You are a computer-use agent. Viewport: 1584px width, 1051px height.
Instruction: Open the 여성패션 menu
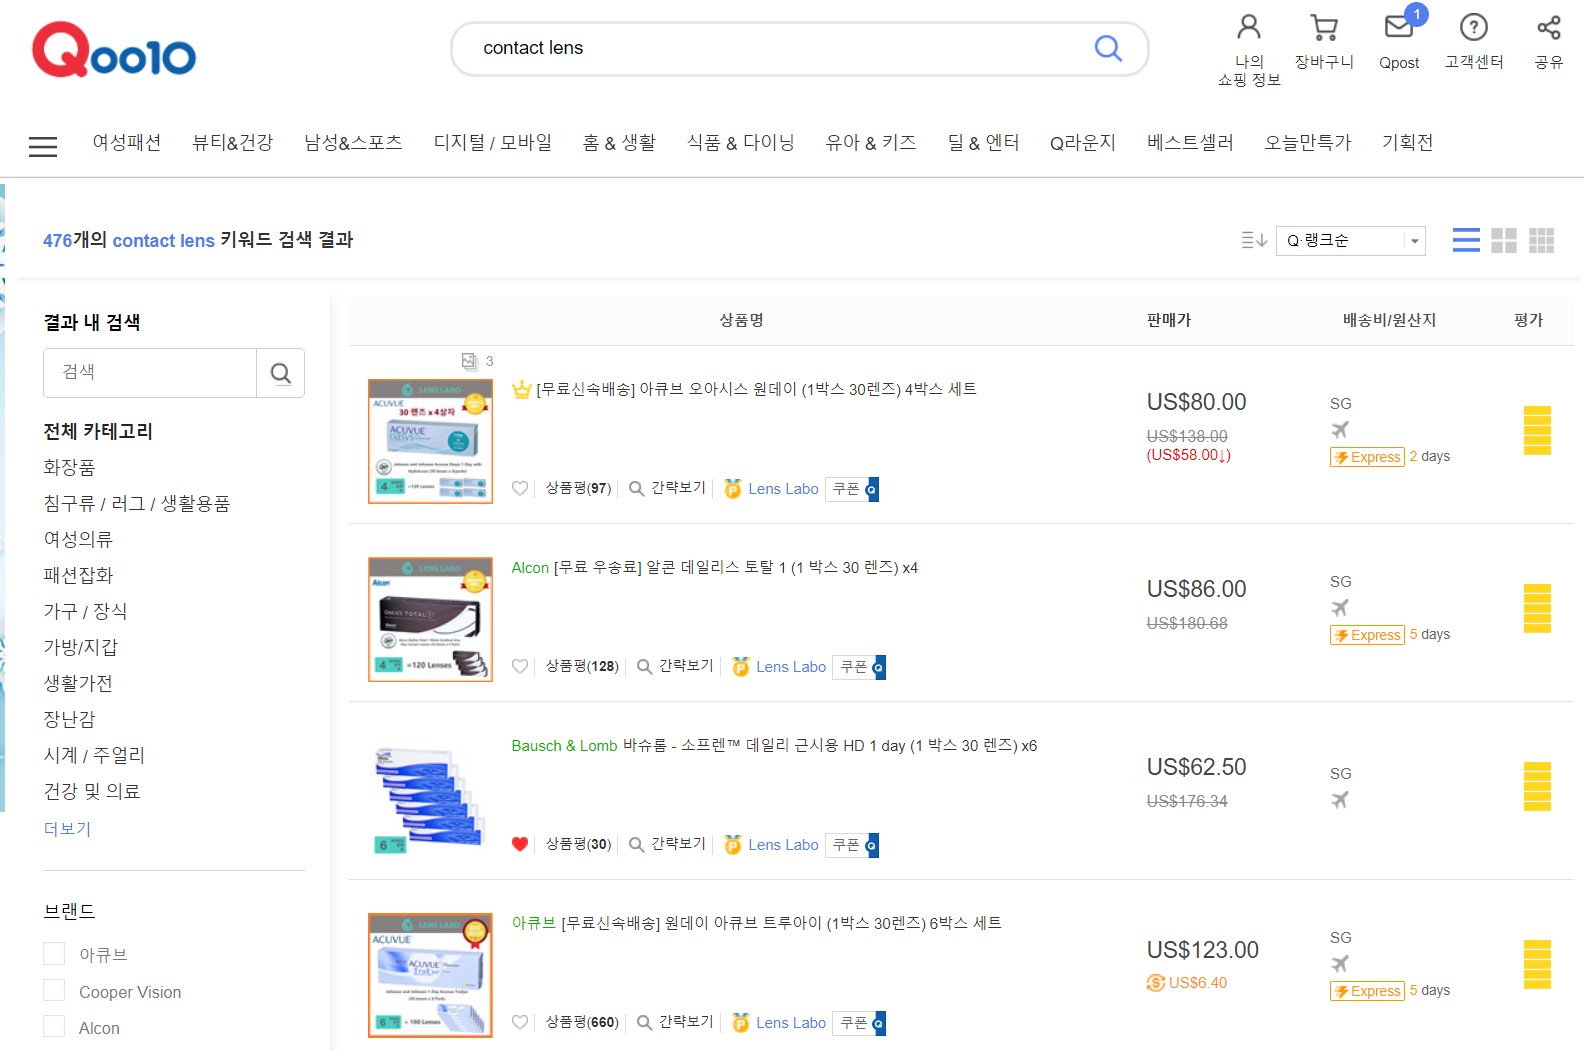coord(127,143)
